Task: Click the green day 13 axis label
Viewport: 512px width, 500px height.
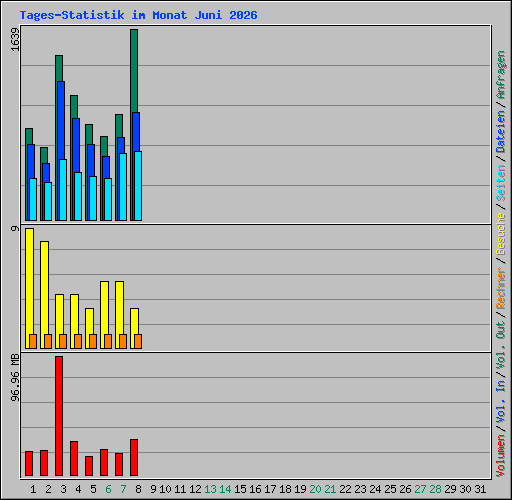Action: tap(210, 489)
